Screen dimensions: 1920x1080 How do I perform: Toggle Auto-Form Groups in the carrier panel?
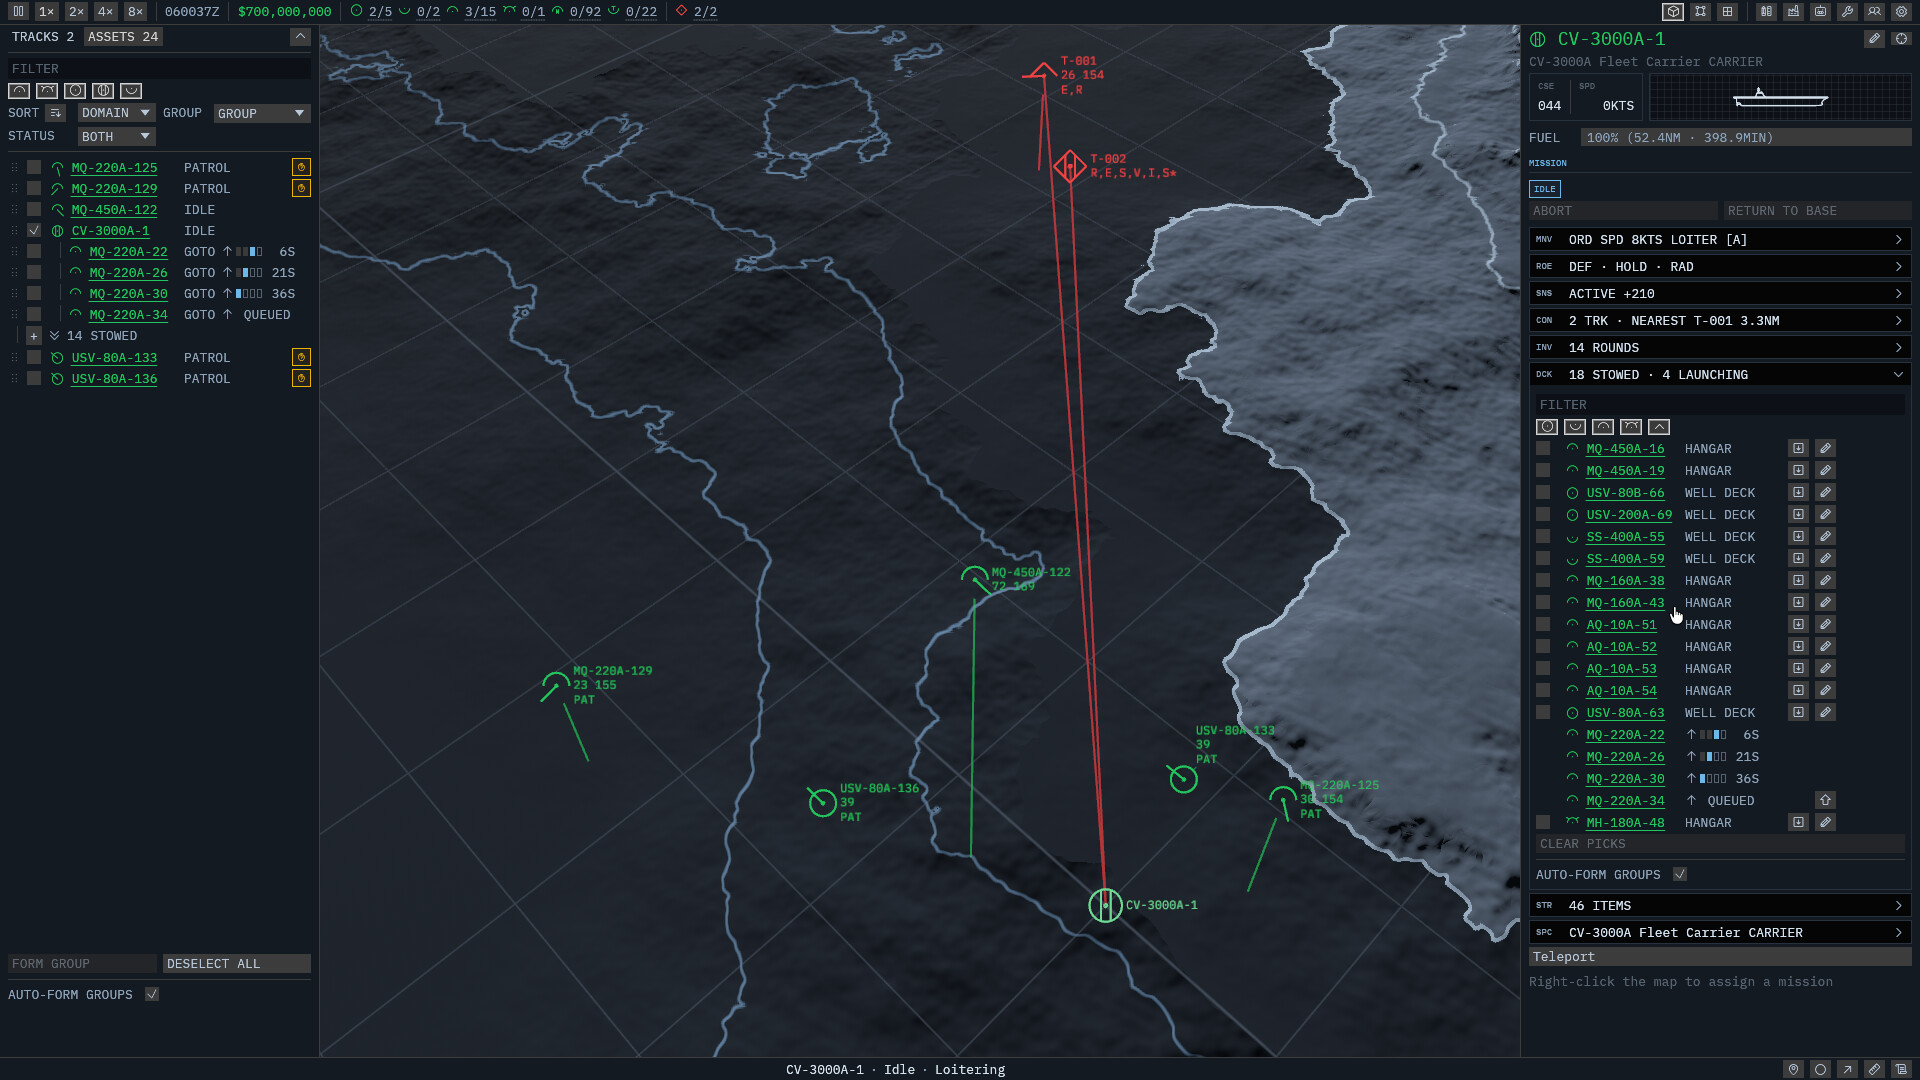point(1680,874)
